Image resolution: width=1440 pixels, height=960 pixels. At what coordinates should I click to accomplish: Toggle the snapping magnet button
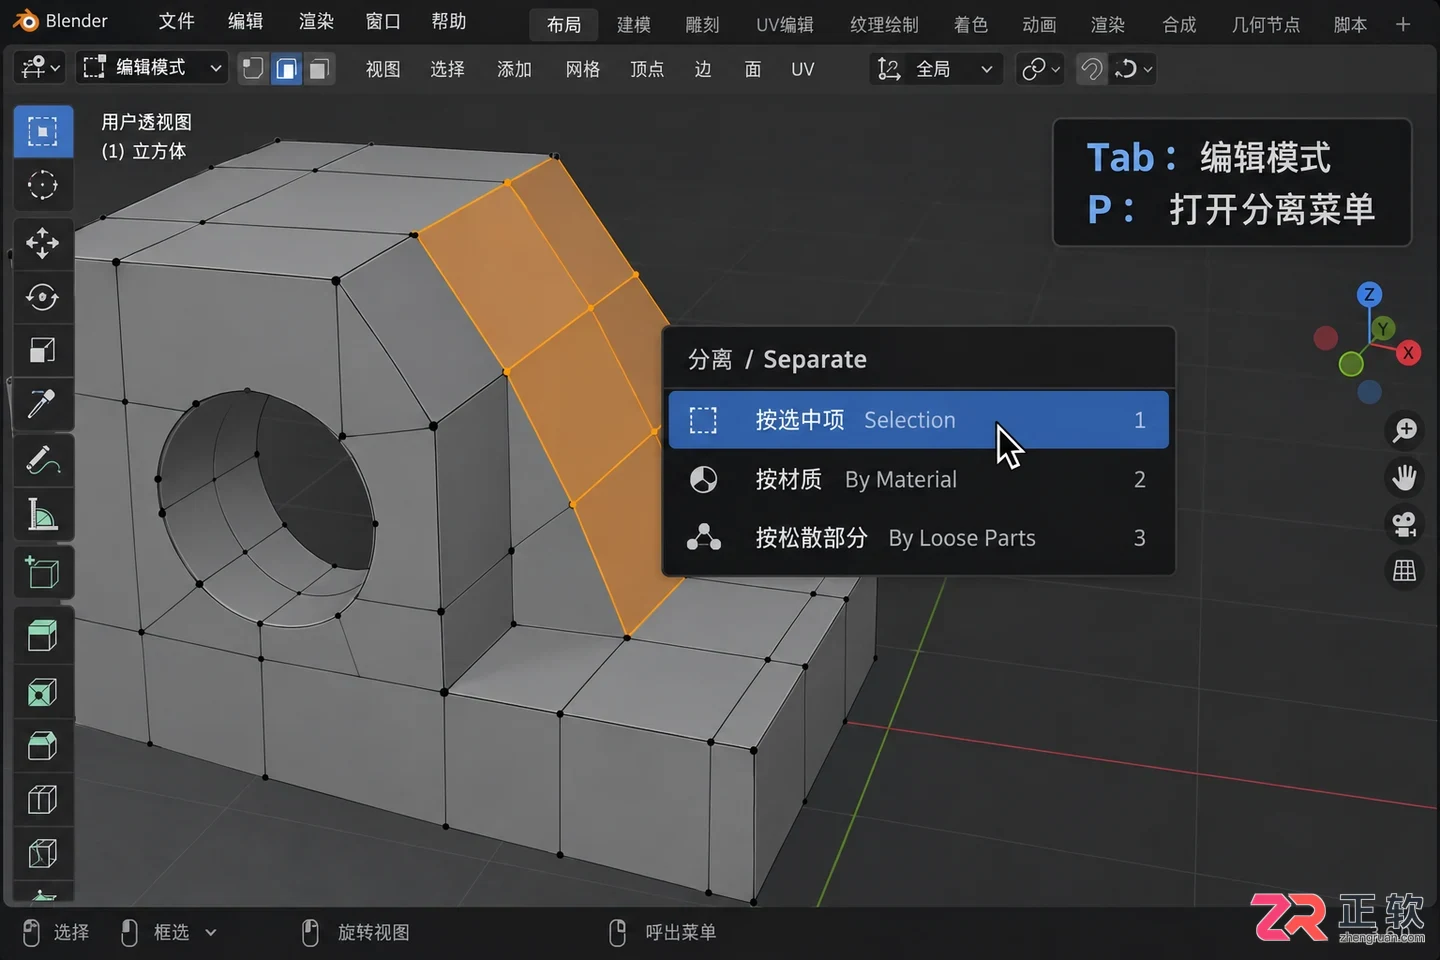click(1092, 69)
